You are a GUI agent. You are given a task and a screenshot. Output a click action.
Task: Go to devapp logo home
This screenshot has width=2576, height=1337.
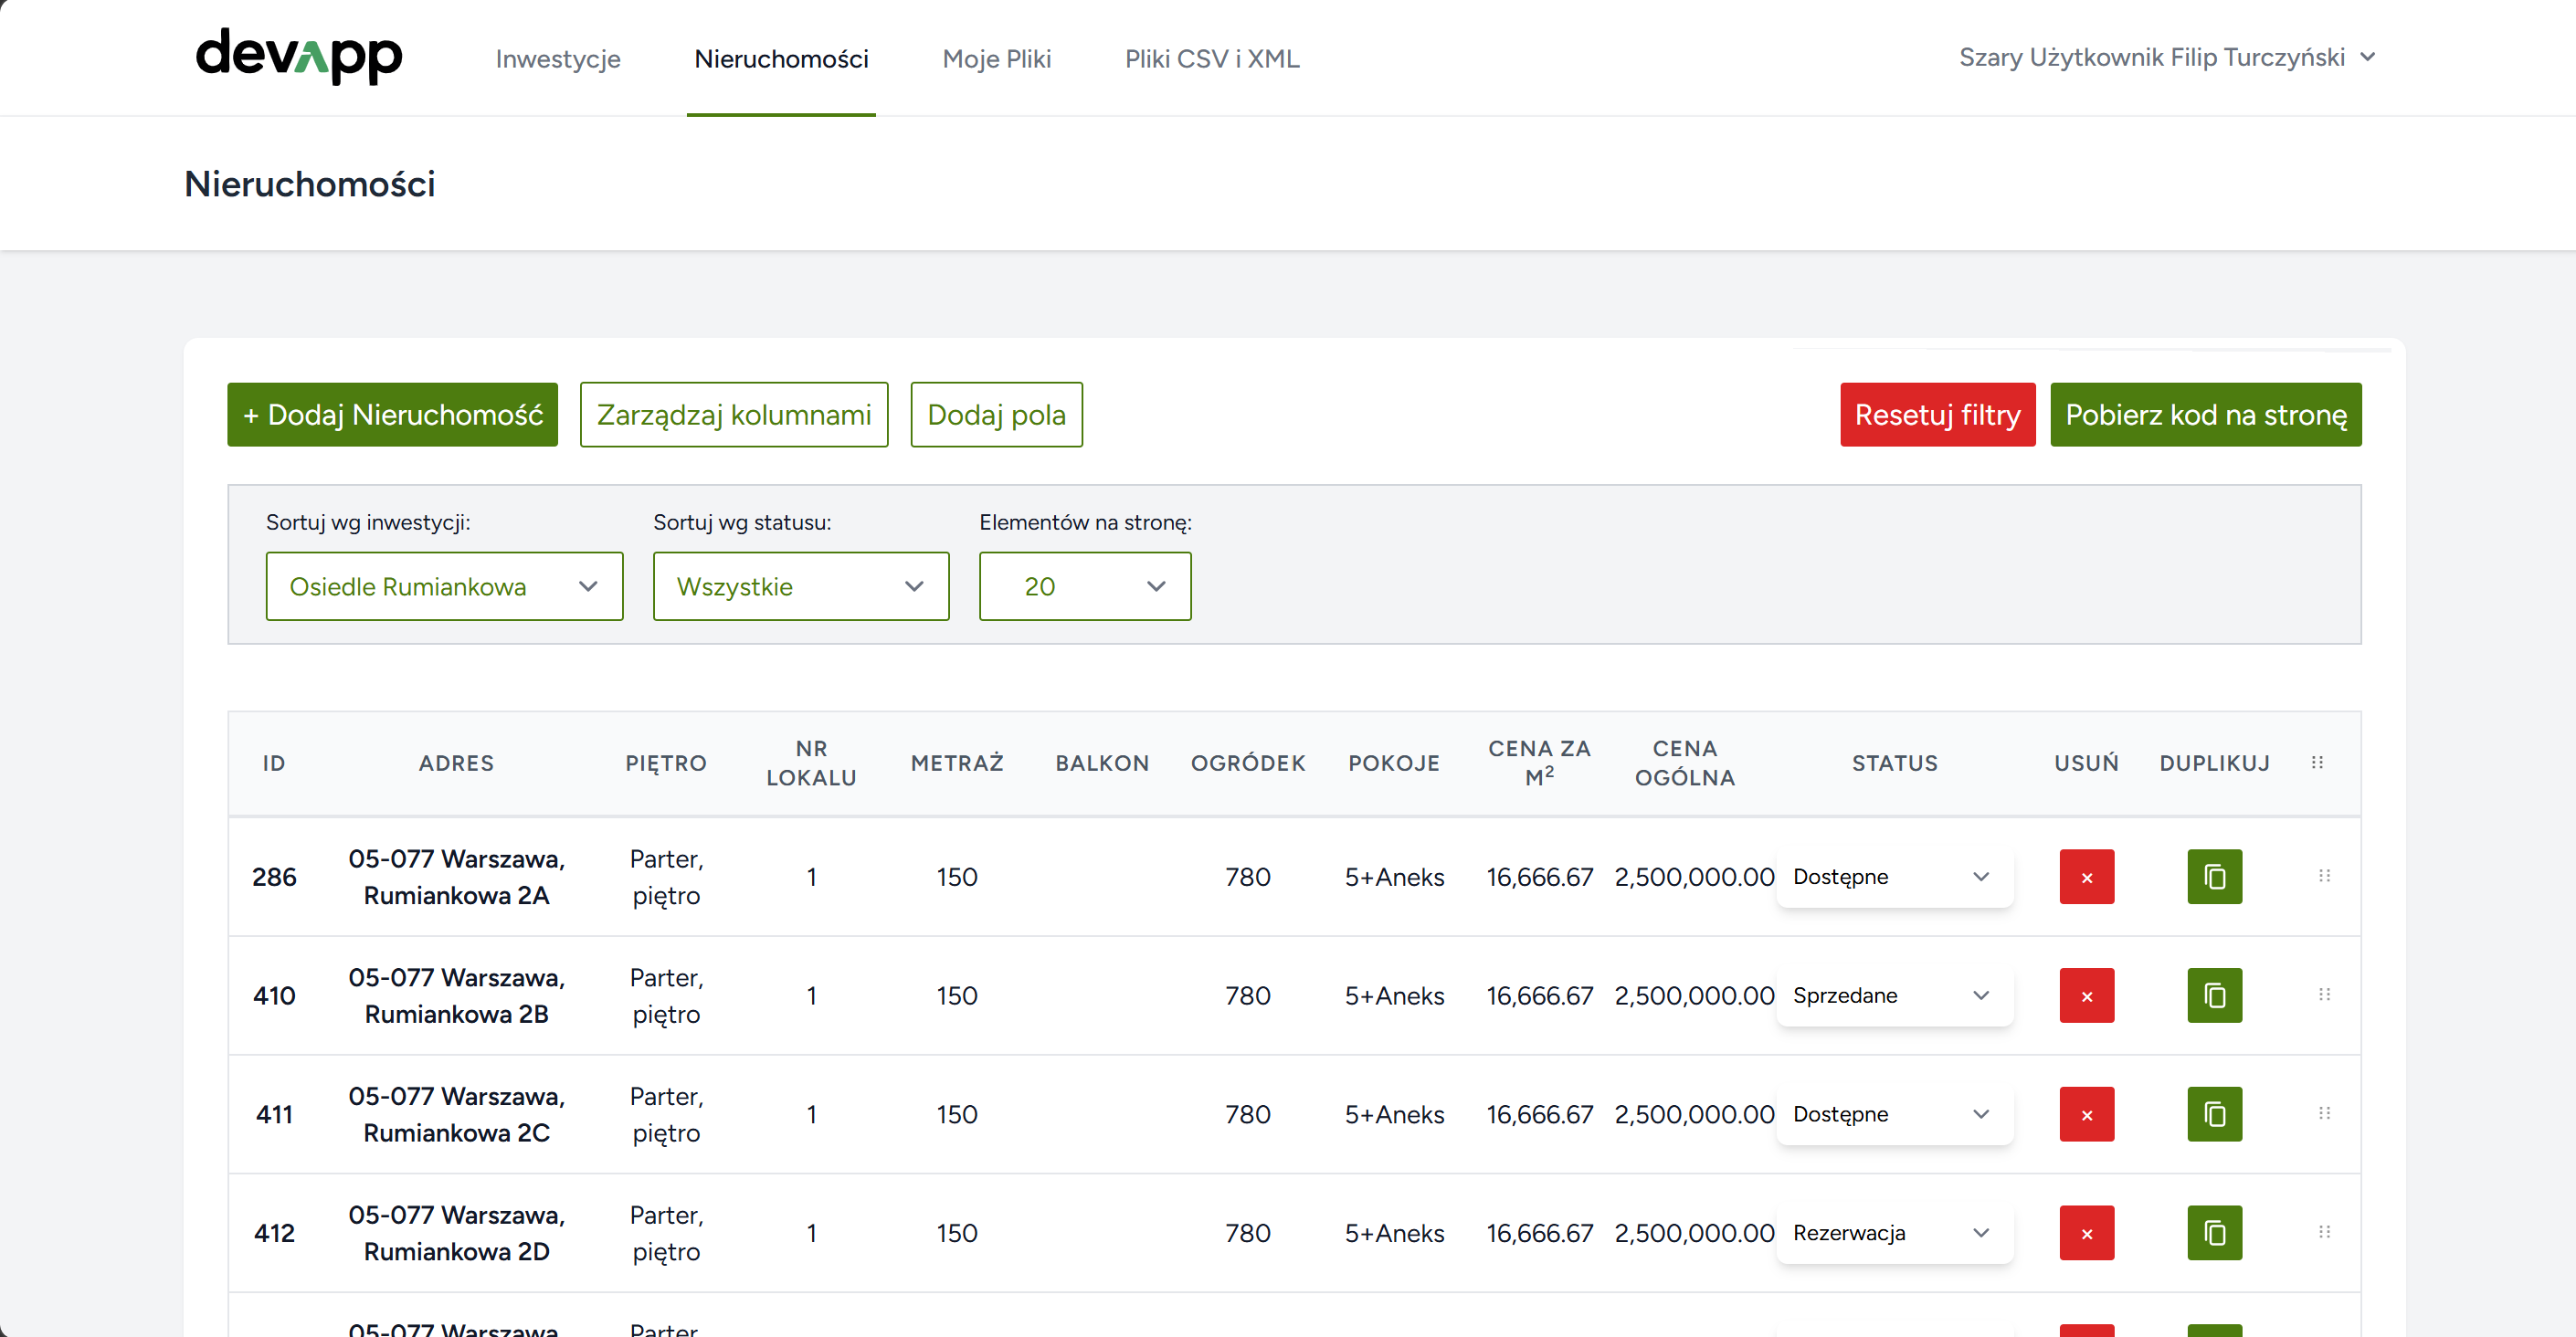point(299,56)
